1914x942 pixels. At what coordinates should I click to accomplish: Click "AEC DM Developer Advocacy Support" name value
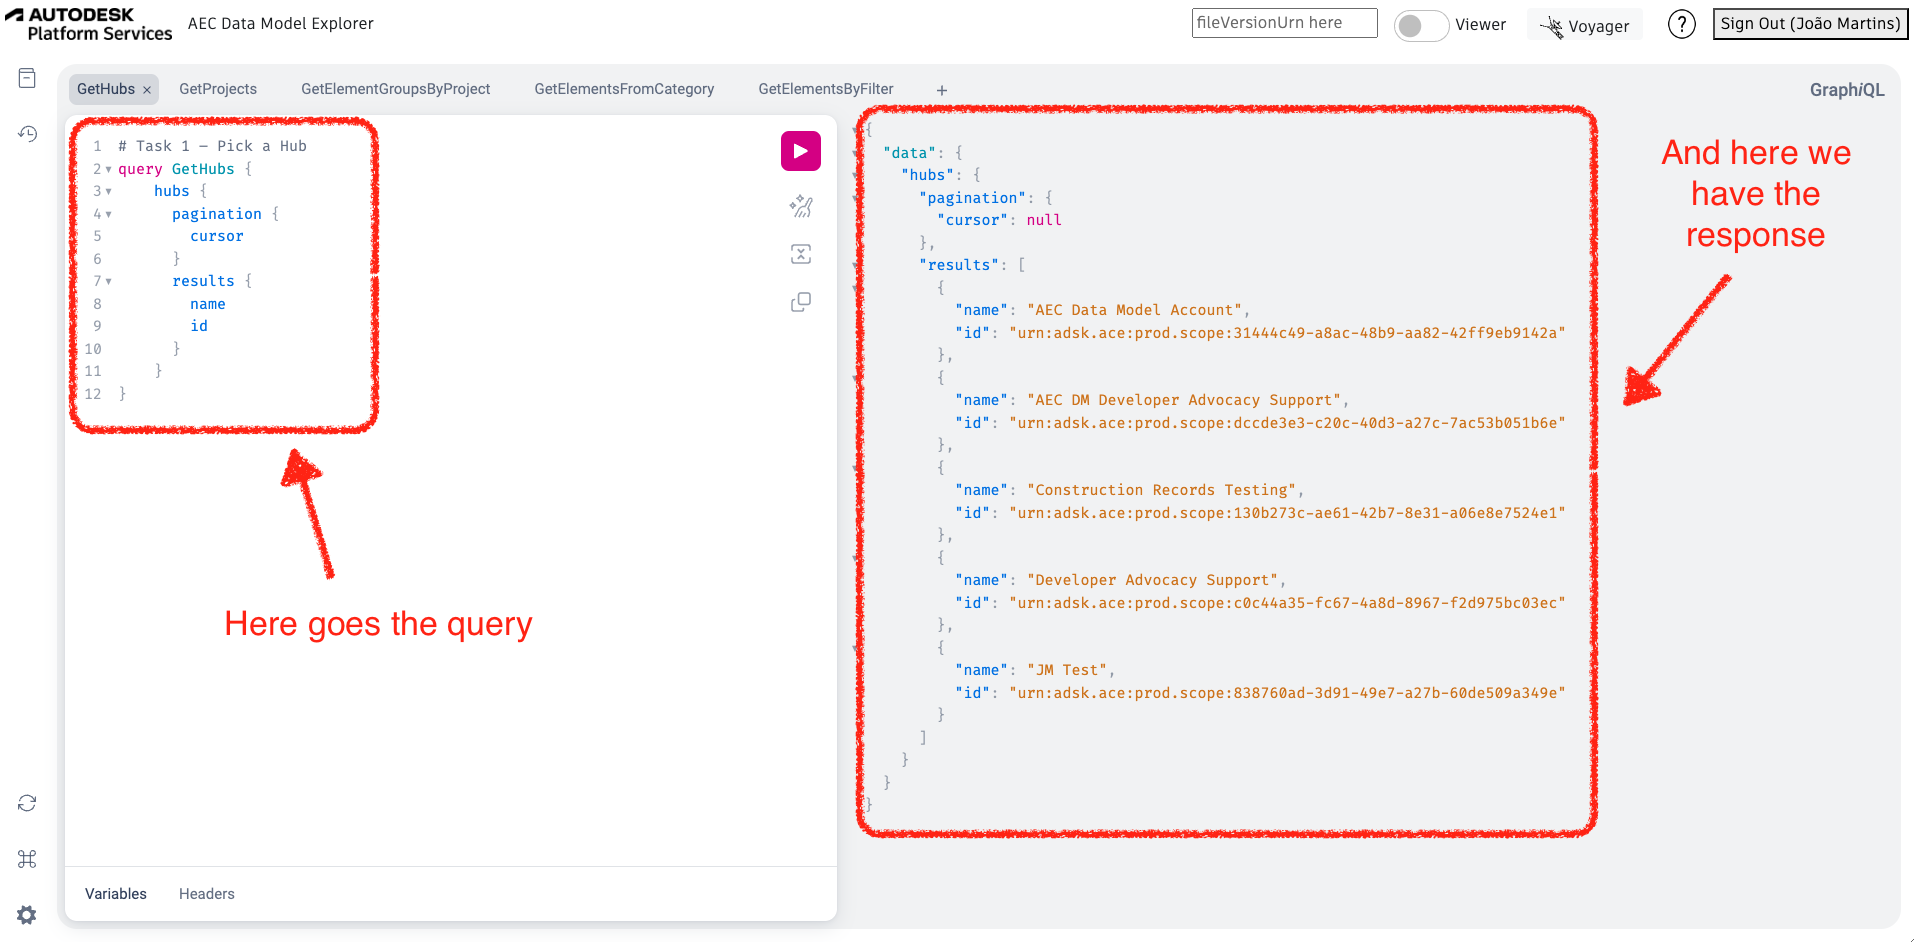point(1183,400)
